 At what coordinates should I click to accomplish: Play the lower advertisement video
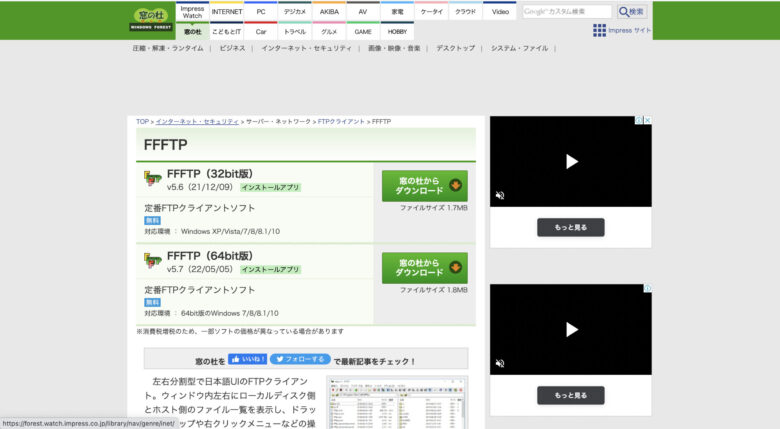click(572, 329)
